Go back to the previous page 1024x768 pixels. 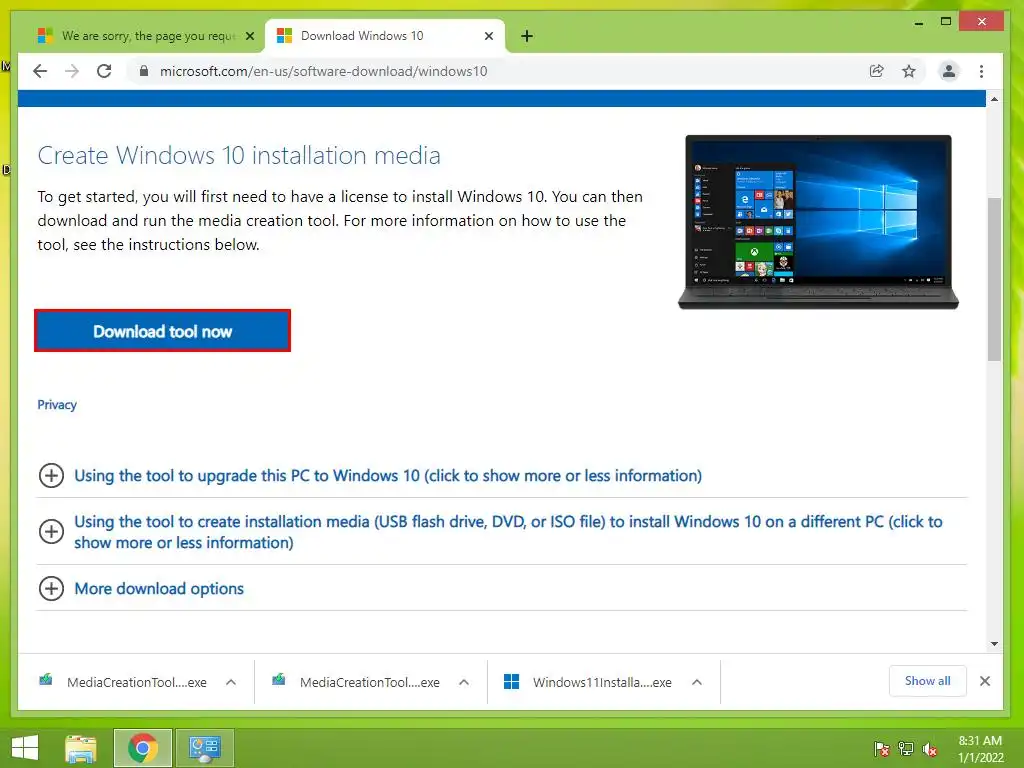(x=40, y=71)
